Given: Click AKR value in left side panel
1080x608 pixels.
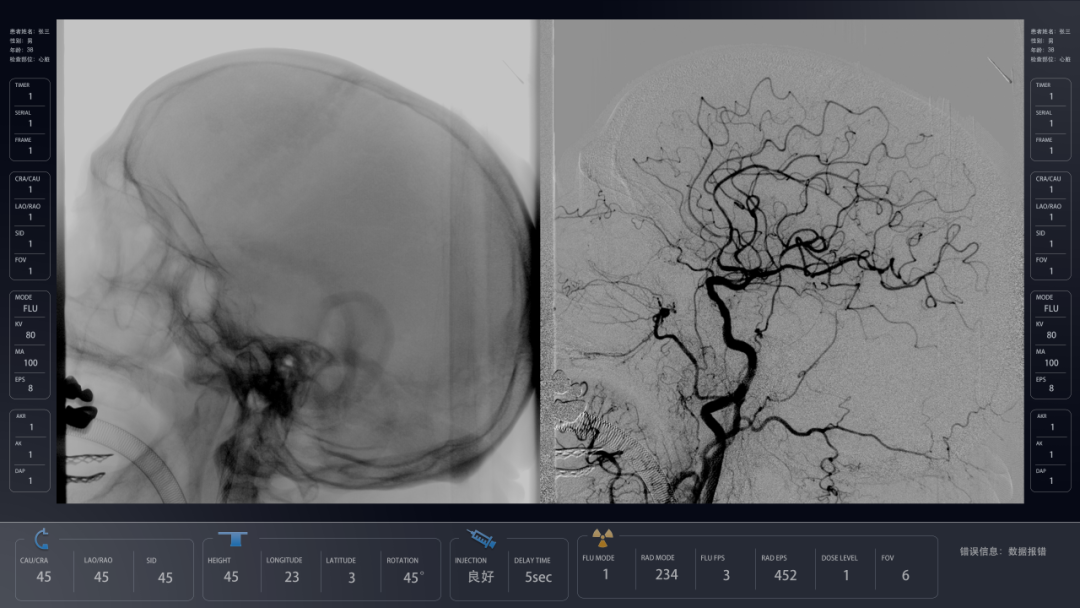Looking at the screenshot, I should coord(31,427).
